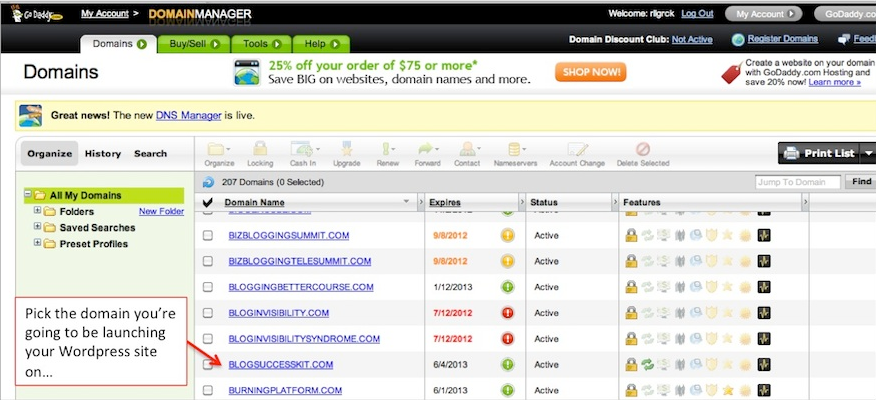Switch to the Search panel tab
Viewport: 876px width, 400px height.
click(x=150, y=154)
